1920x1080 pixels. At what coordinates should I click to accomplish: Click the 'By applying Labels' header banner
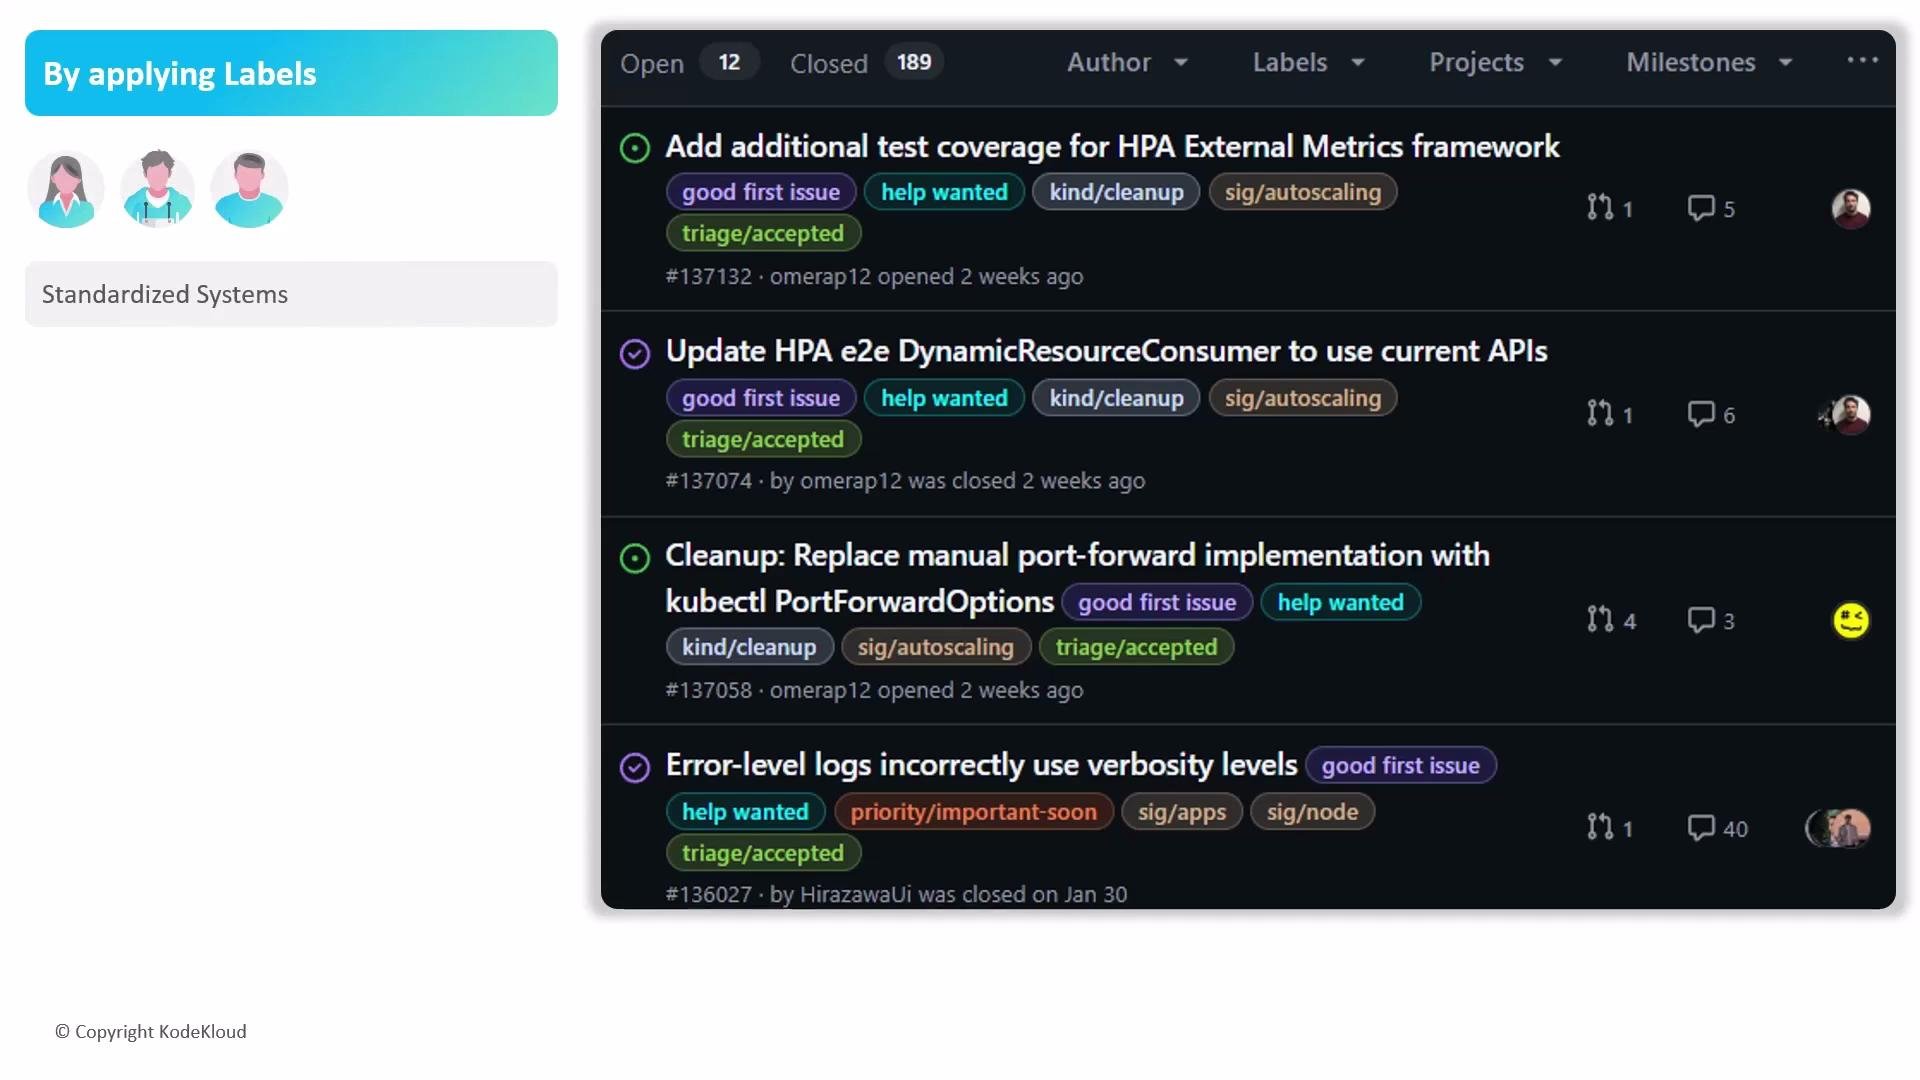click(291, 73)
